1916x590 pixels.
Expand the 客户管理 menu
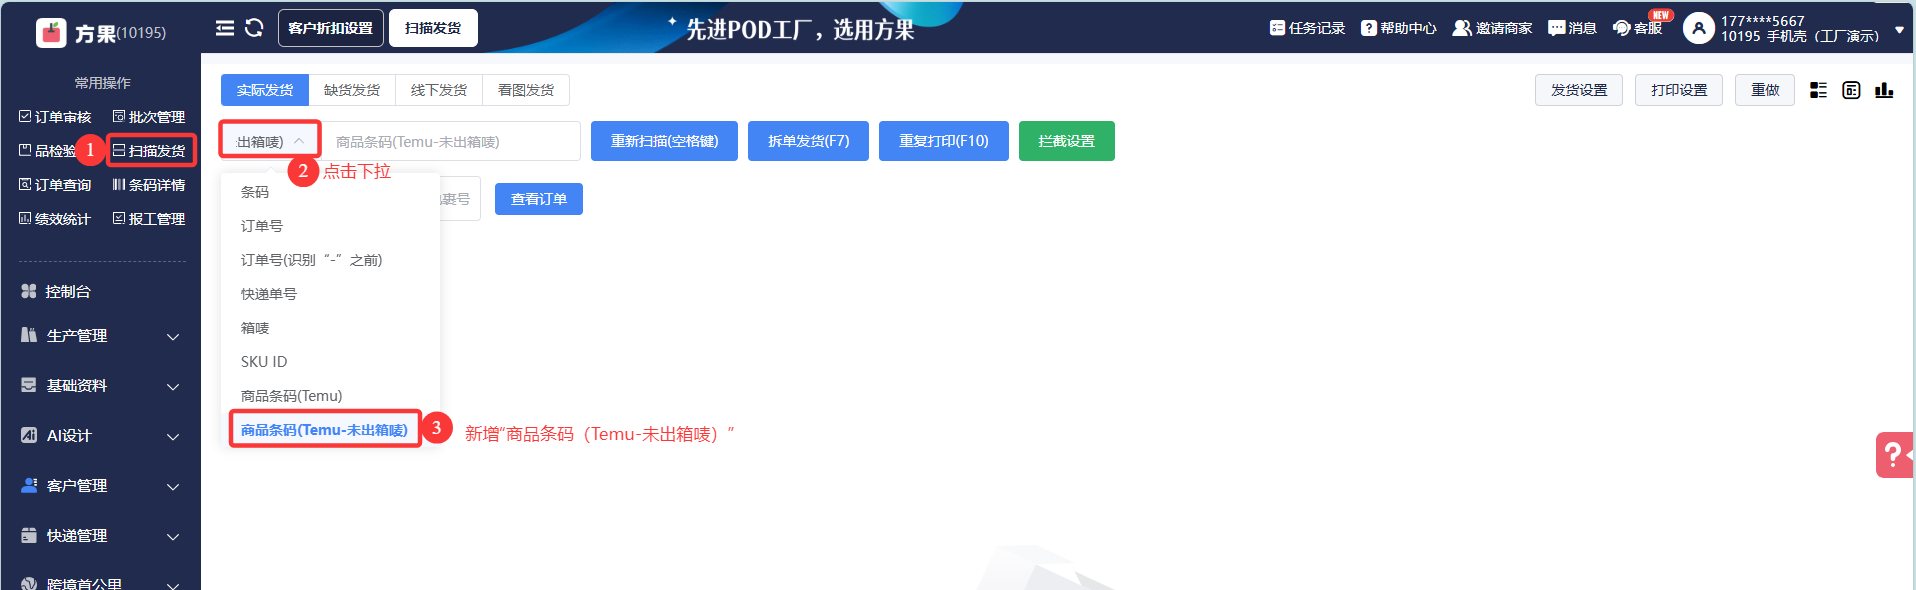100,486
